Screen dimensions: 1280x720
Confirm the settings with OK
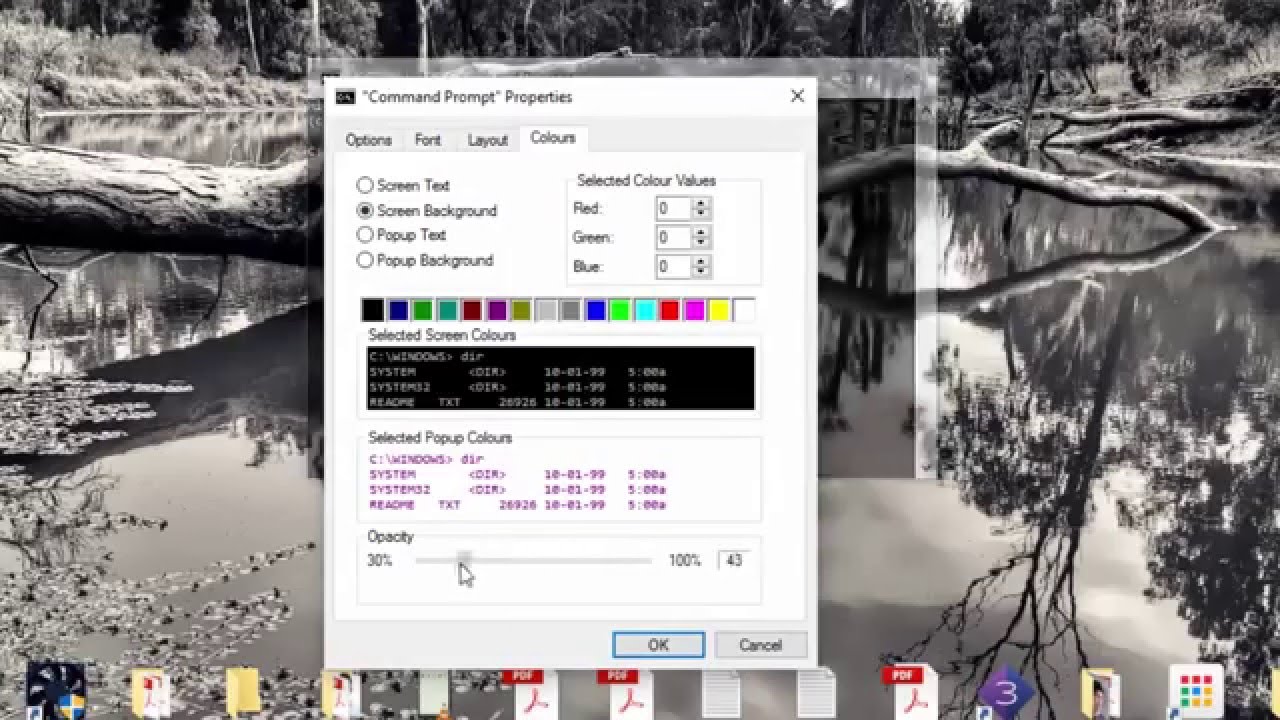(x=658, y=645)
